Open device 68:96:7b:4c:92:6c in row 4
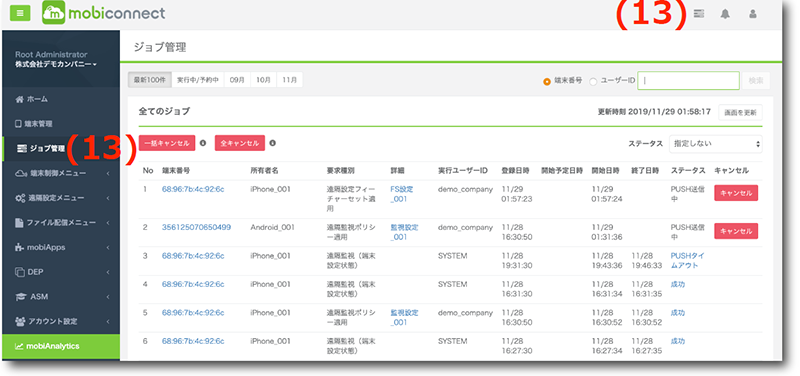The height and width of the screenshot is (376, 800). click(x=193, y=284)
